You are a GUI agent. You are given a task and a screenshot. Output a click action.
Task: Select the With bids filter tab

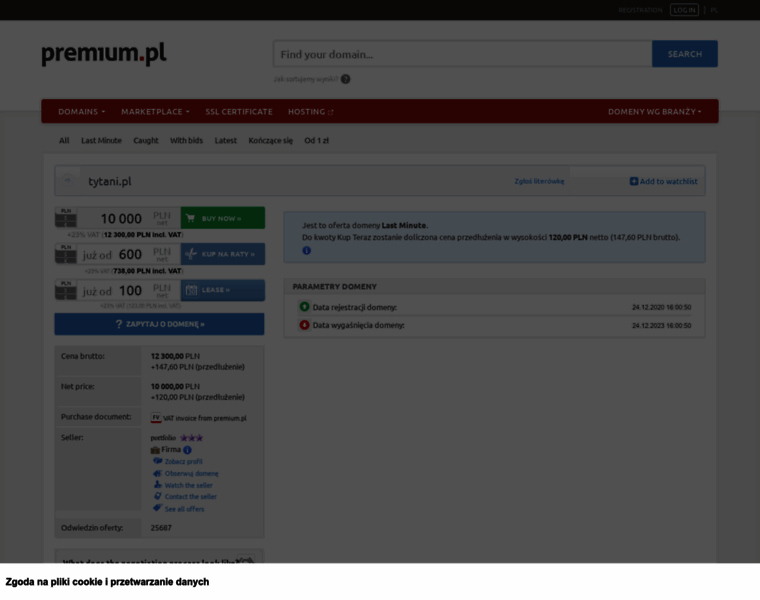(187, 141)
